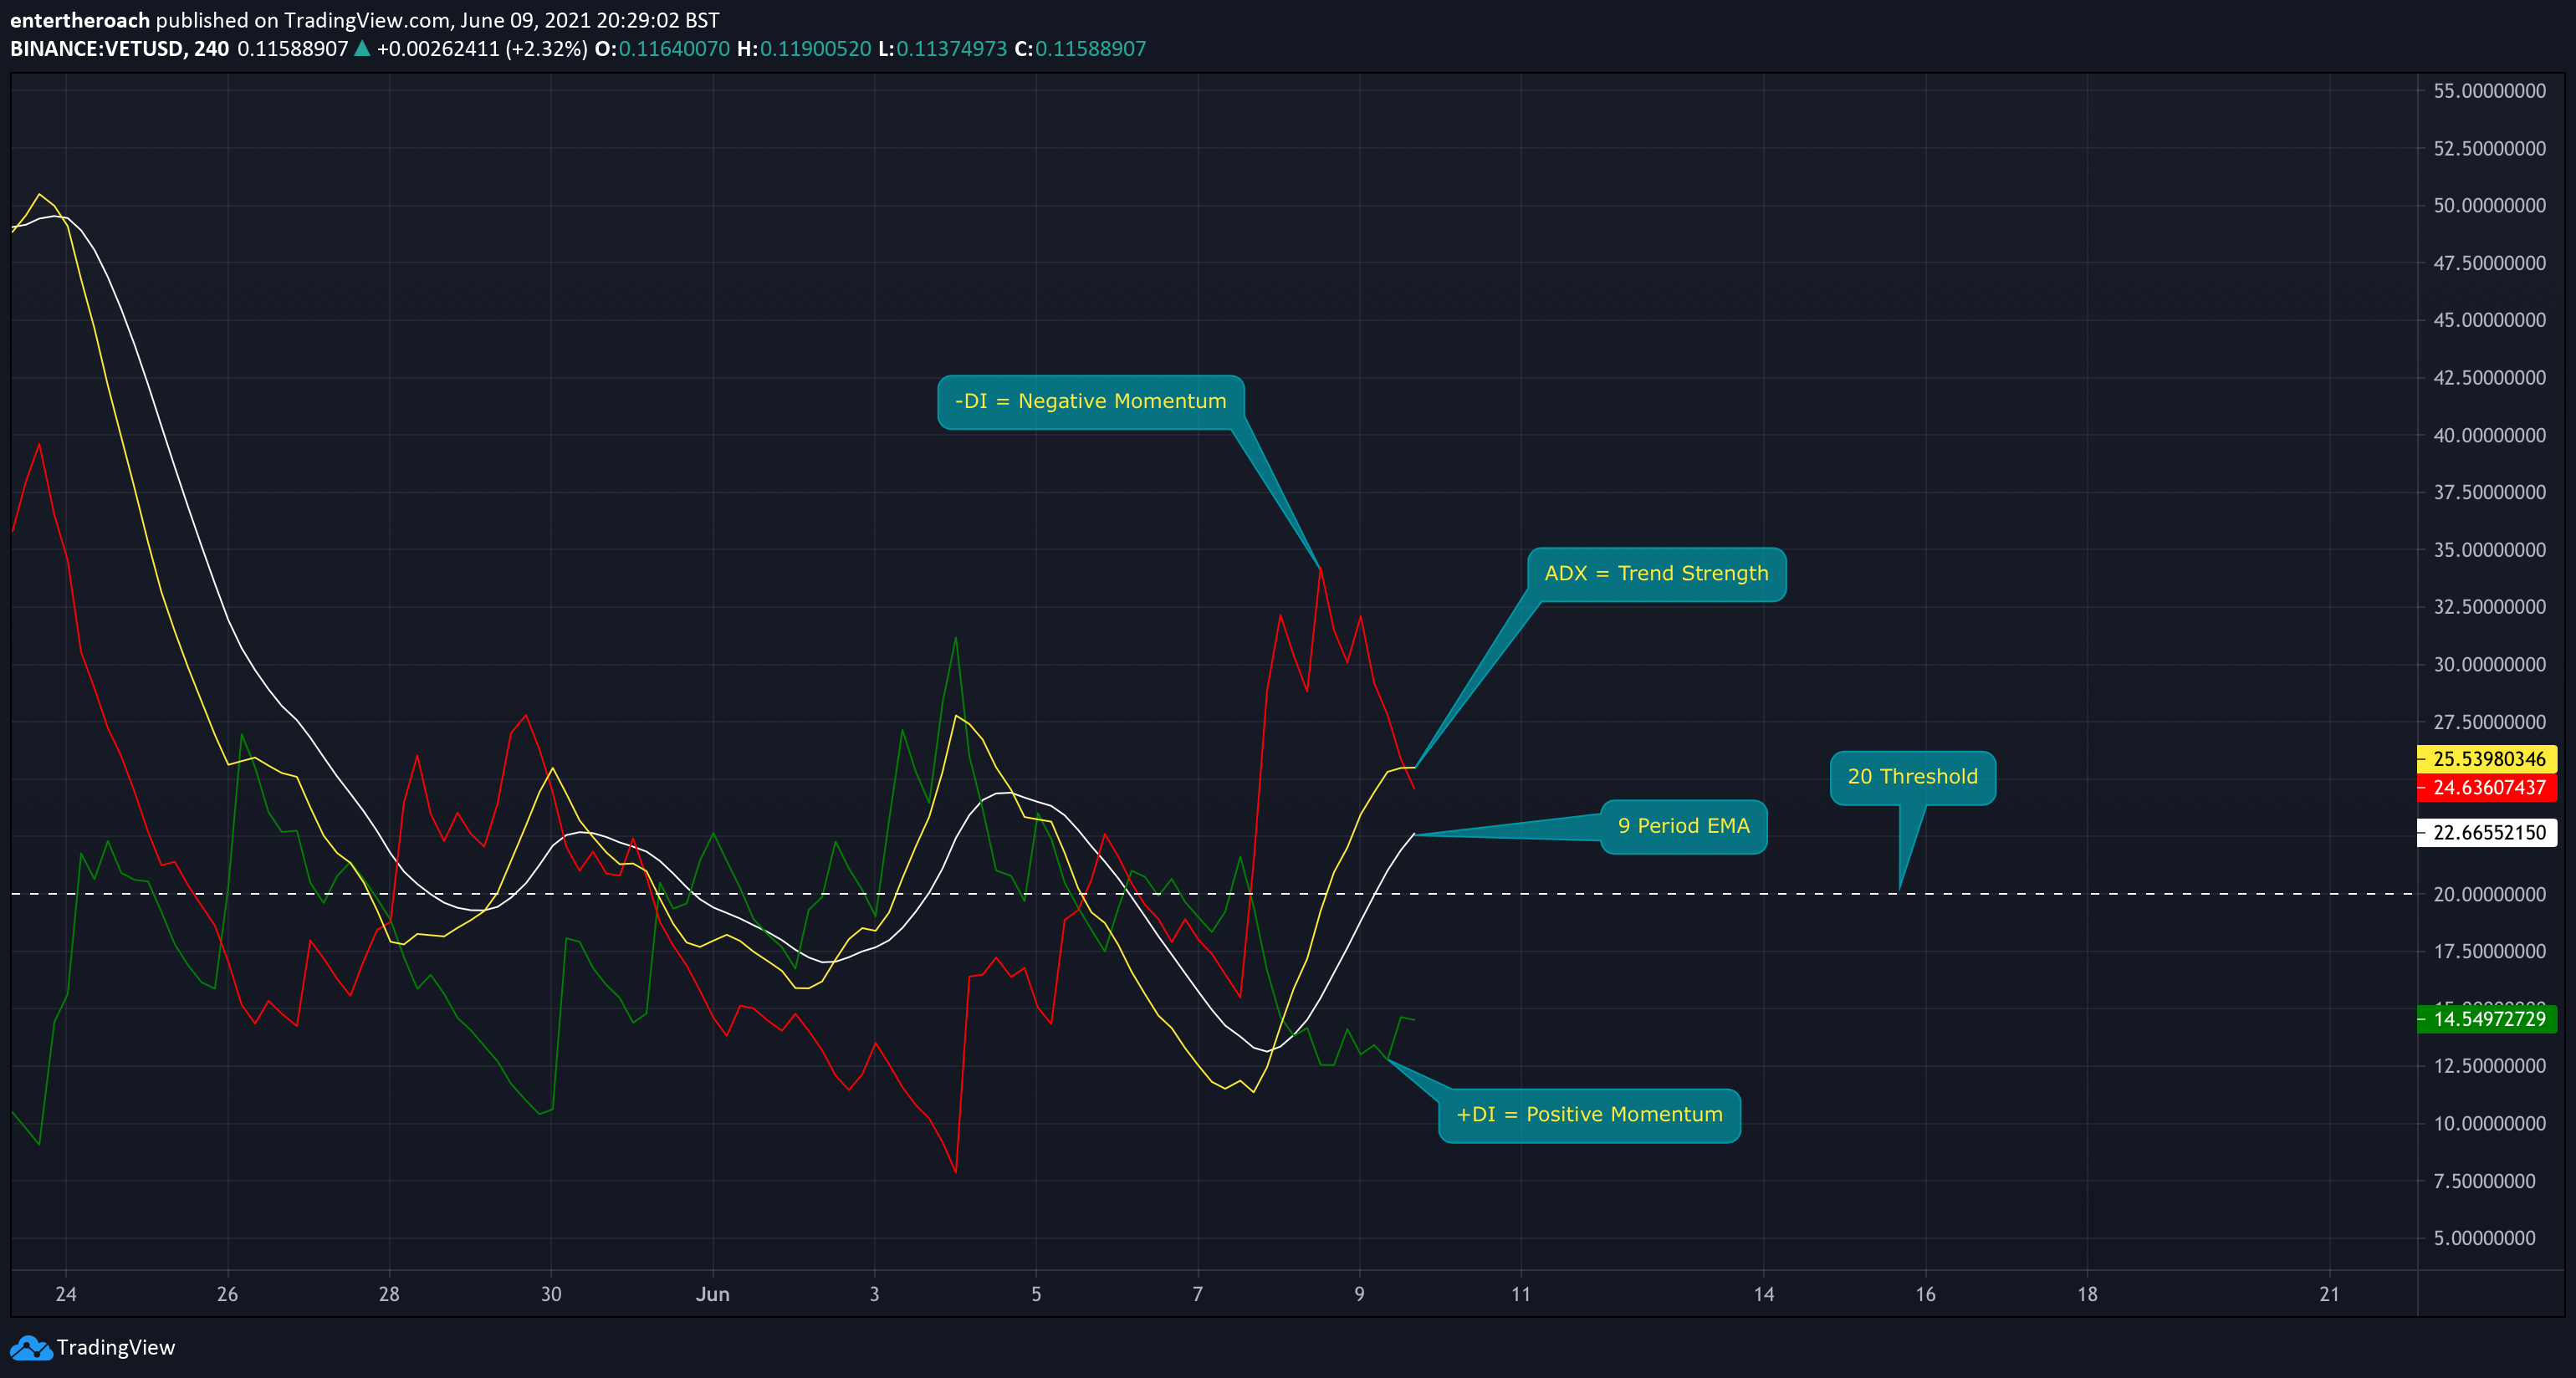2576x1378 pixels.
Task: Click the 24 date axis label
Action: pos(66,1295)
